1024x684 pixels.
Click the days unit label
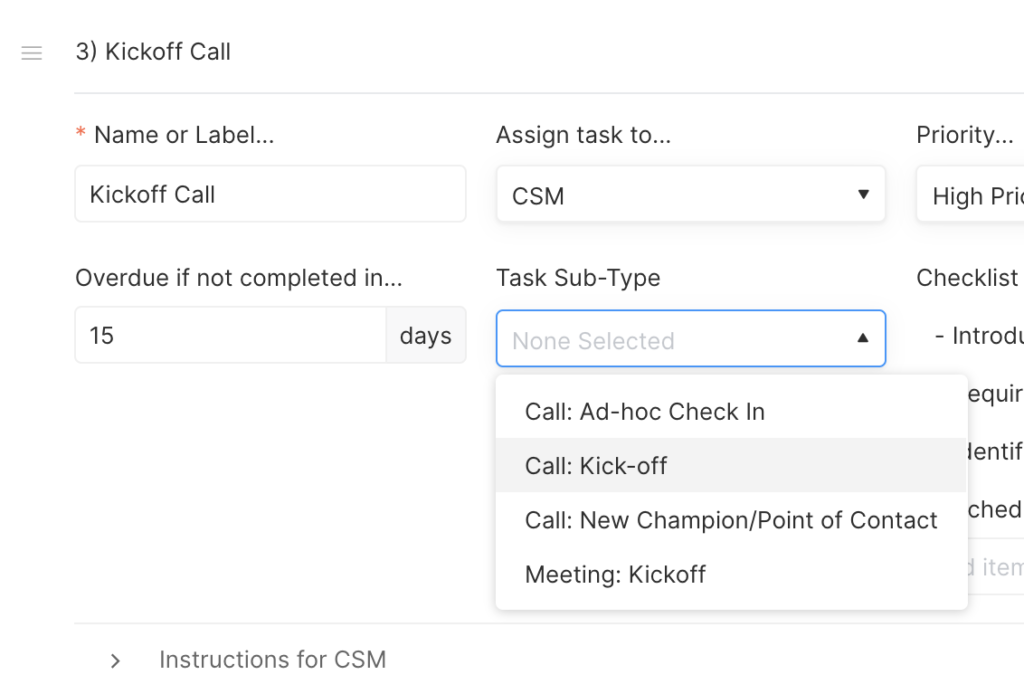click(x=426, y=335)
